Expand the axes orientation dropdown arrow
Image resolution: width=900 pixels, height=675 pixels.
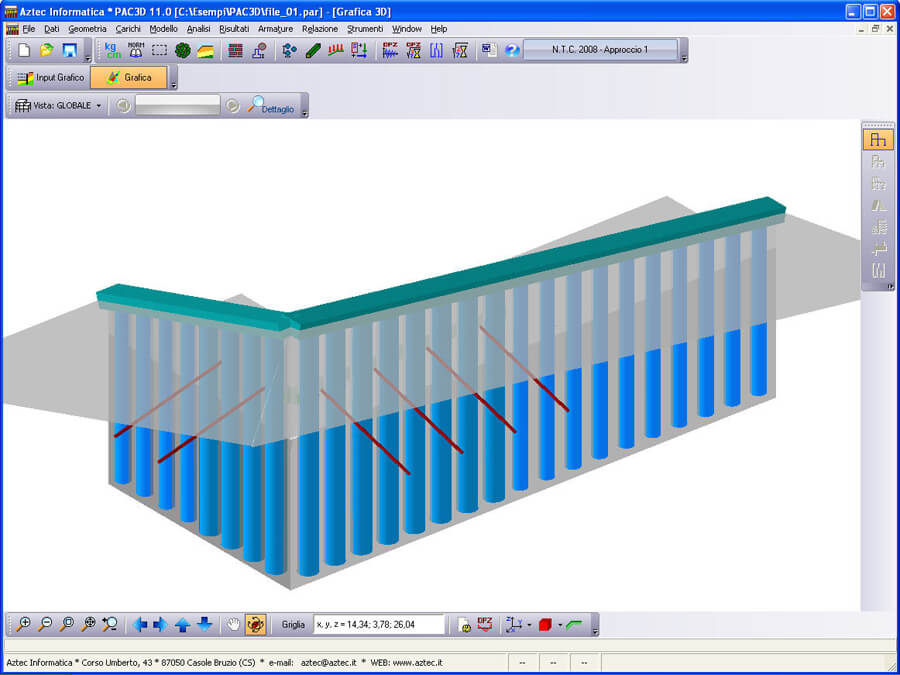pos(529,625)
